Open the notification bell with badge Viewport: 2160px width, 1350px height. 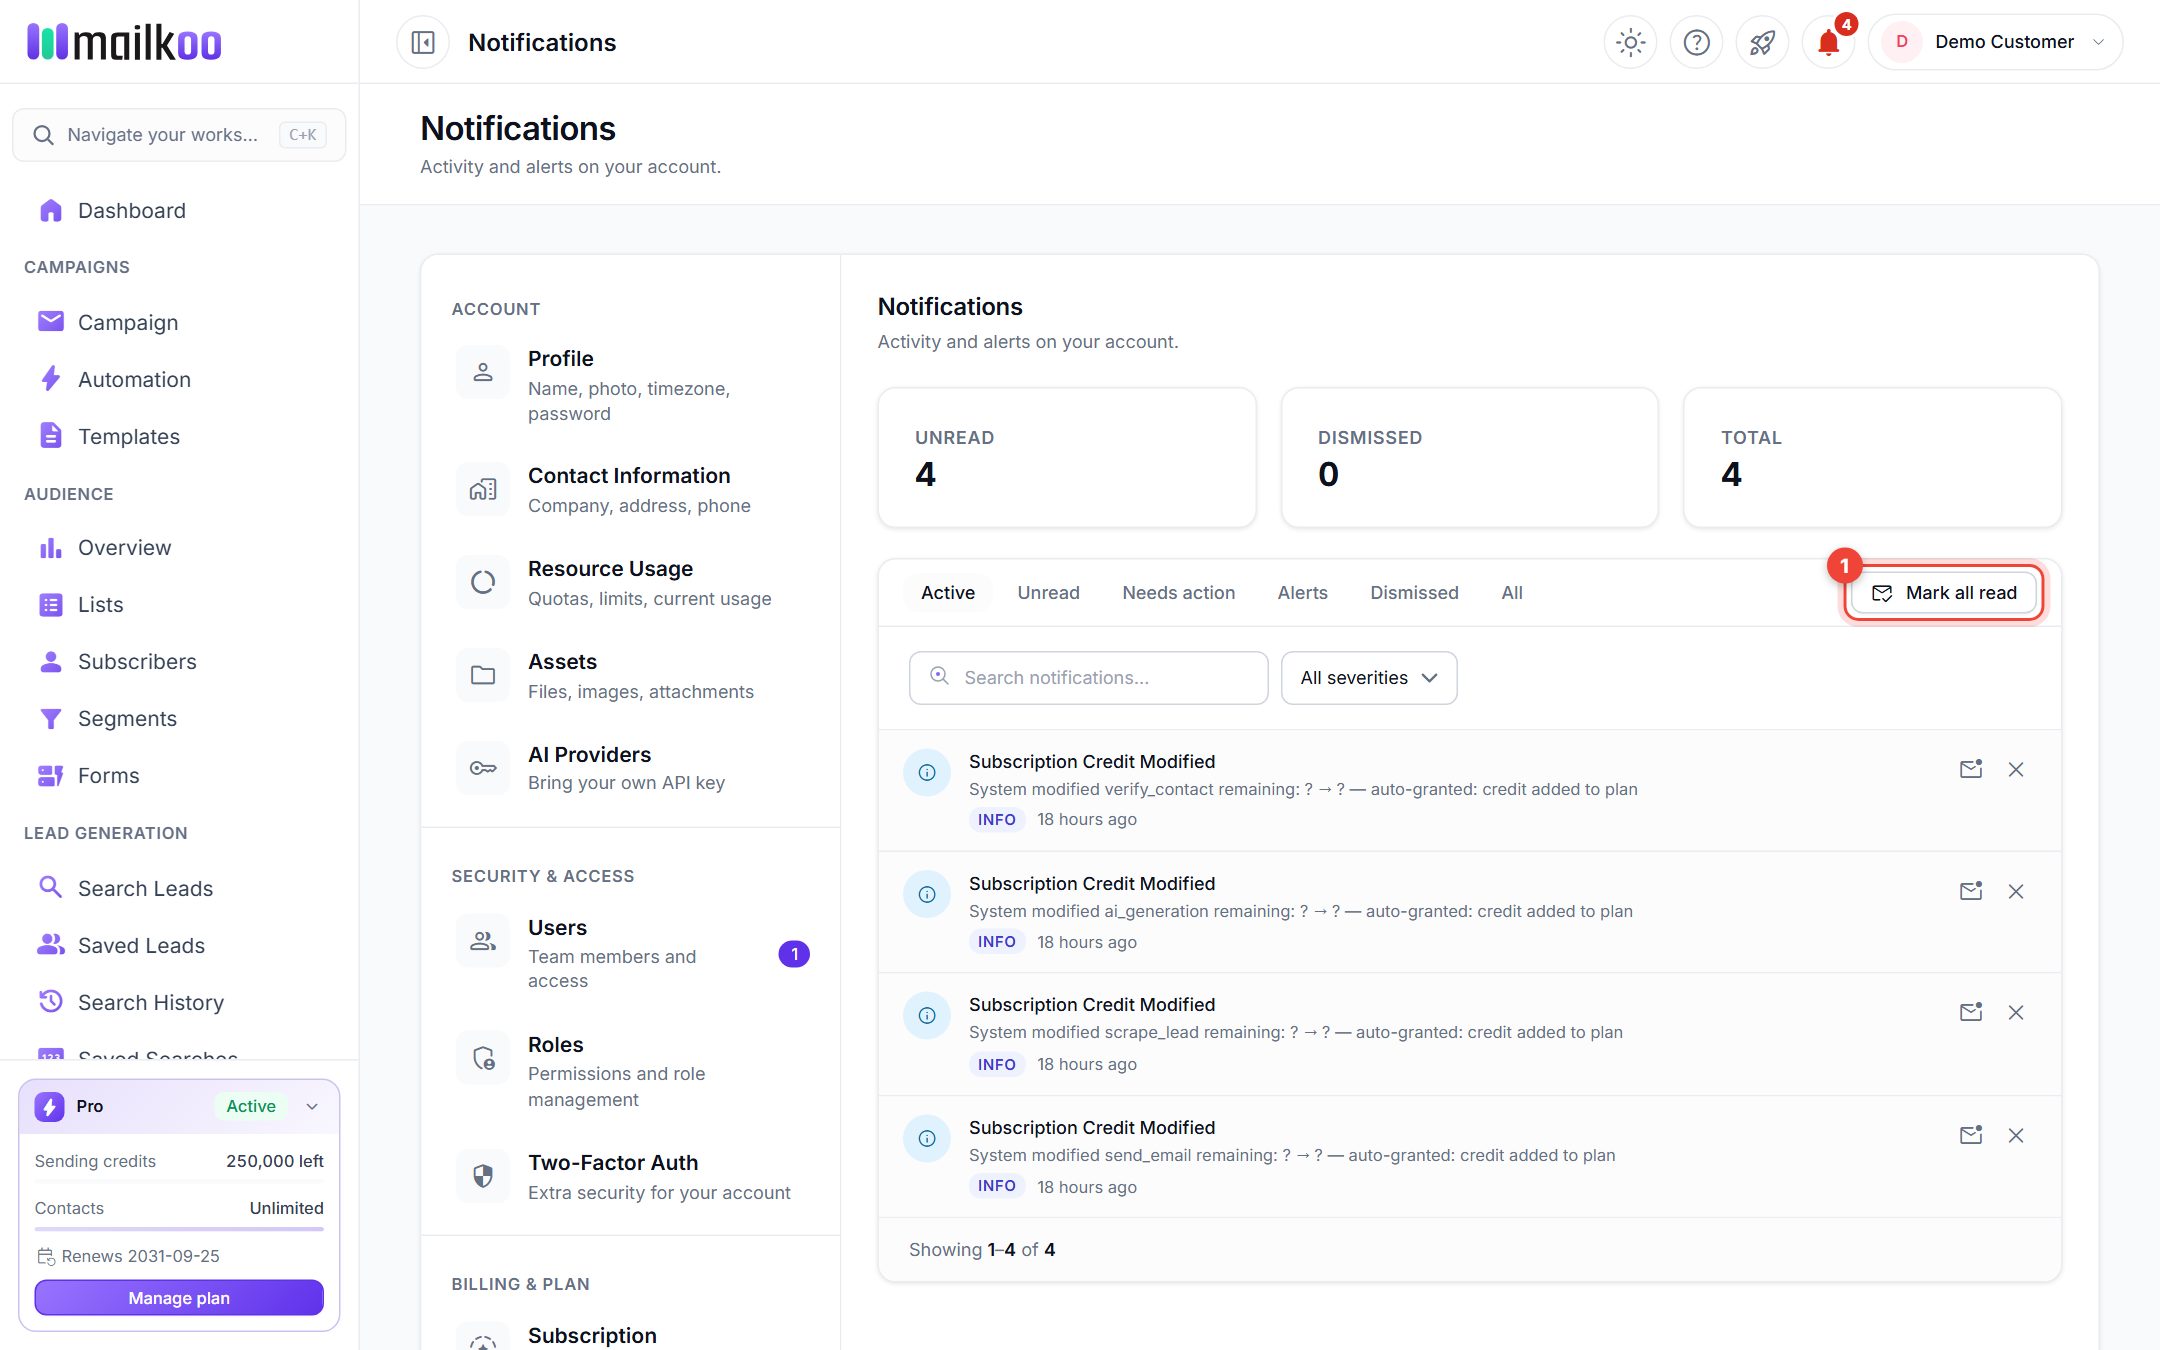1828,42
